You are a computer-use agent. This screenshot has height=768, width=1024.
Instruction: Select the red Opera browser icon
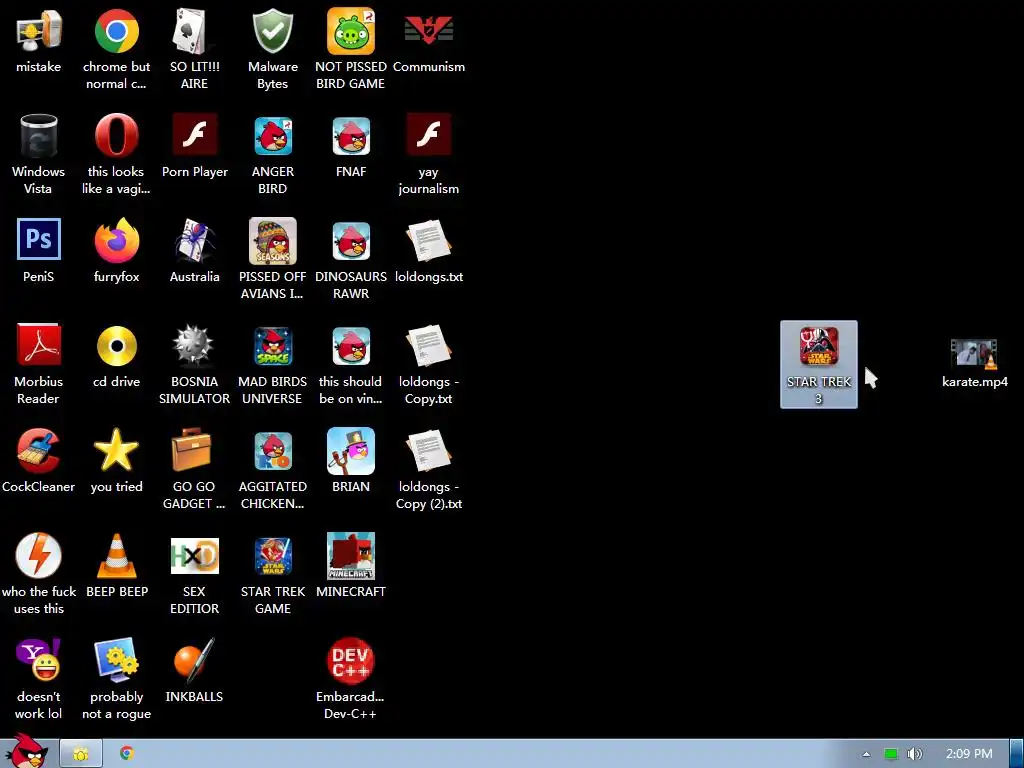click(x=116, y=136)
